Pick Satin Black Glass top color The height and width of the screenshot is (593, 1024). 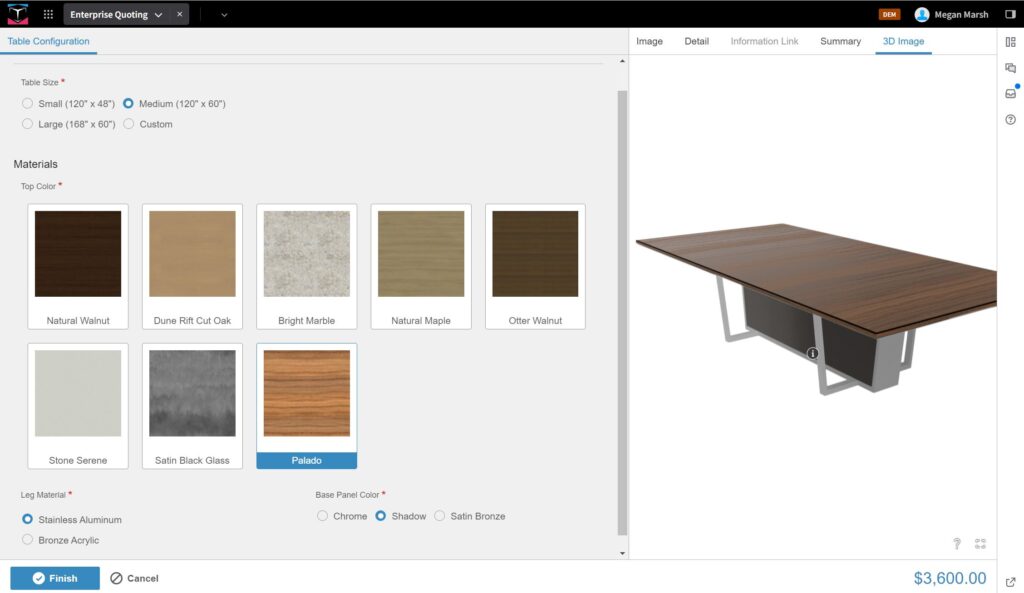tap(192, 406)
